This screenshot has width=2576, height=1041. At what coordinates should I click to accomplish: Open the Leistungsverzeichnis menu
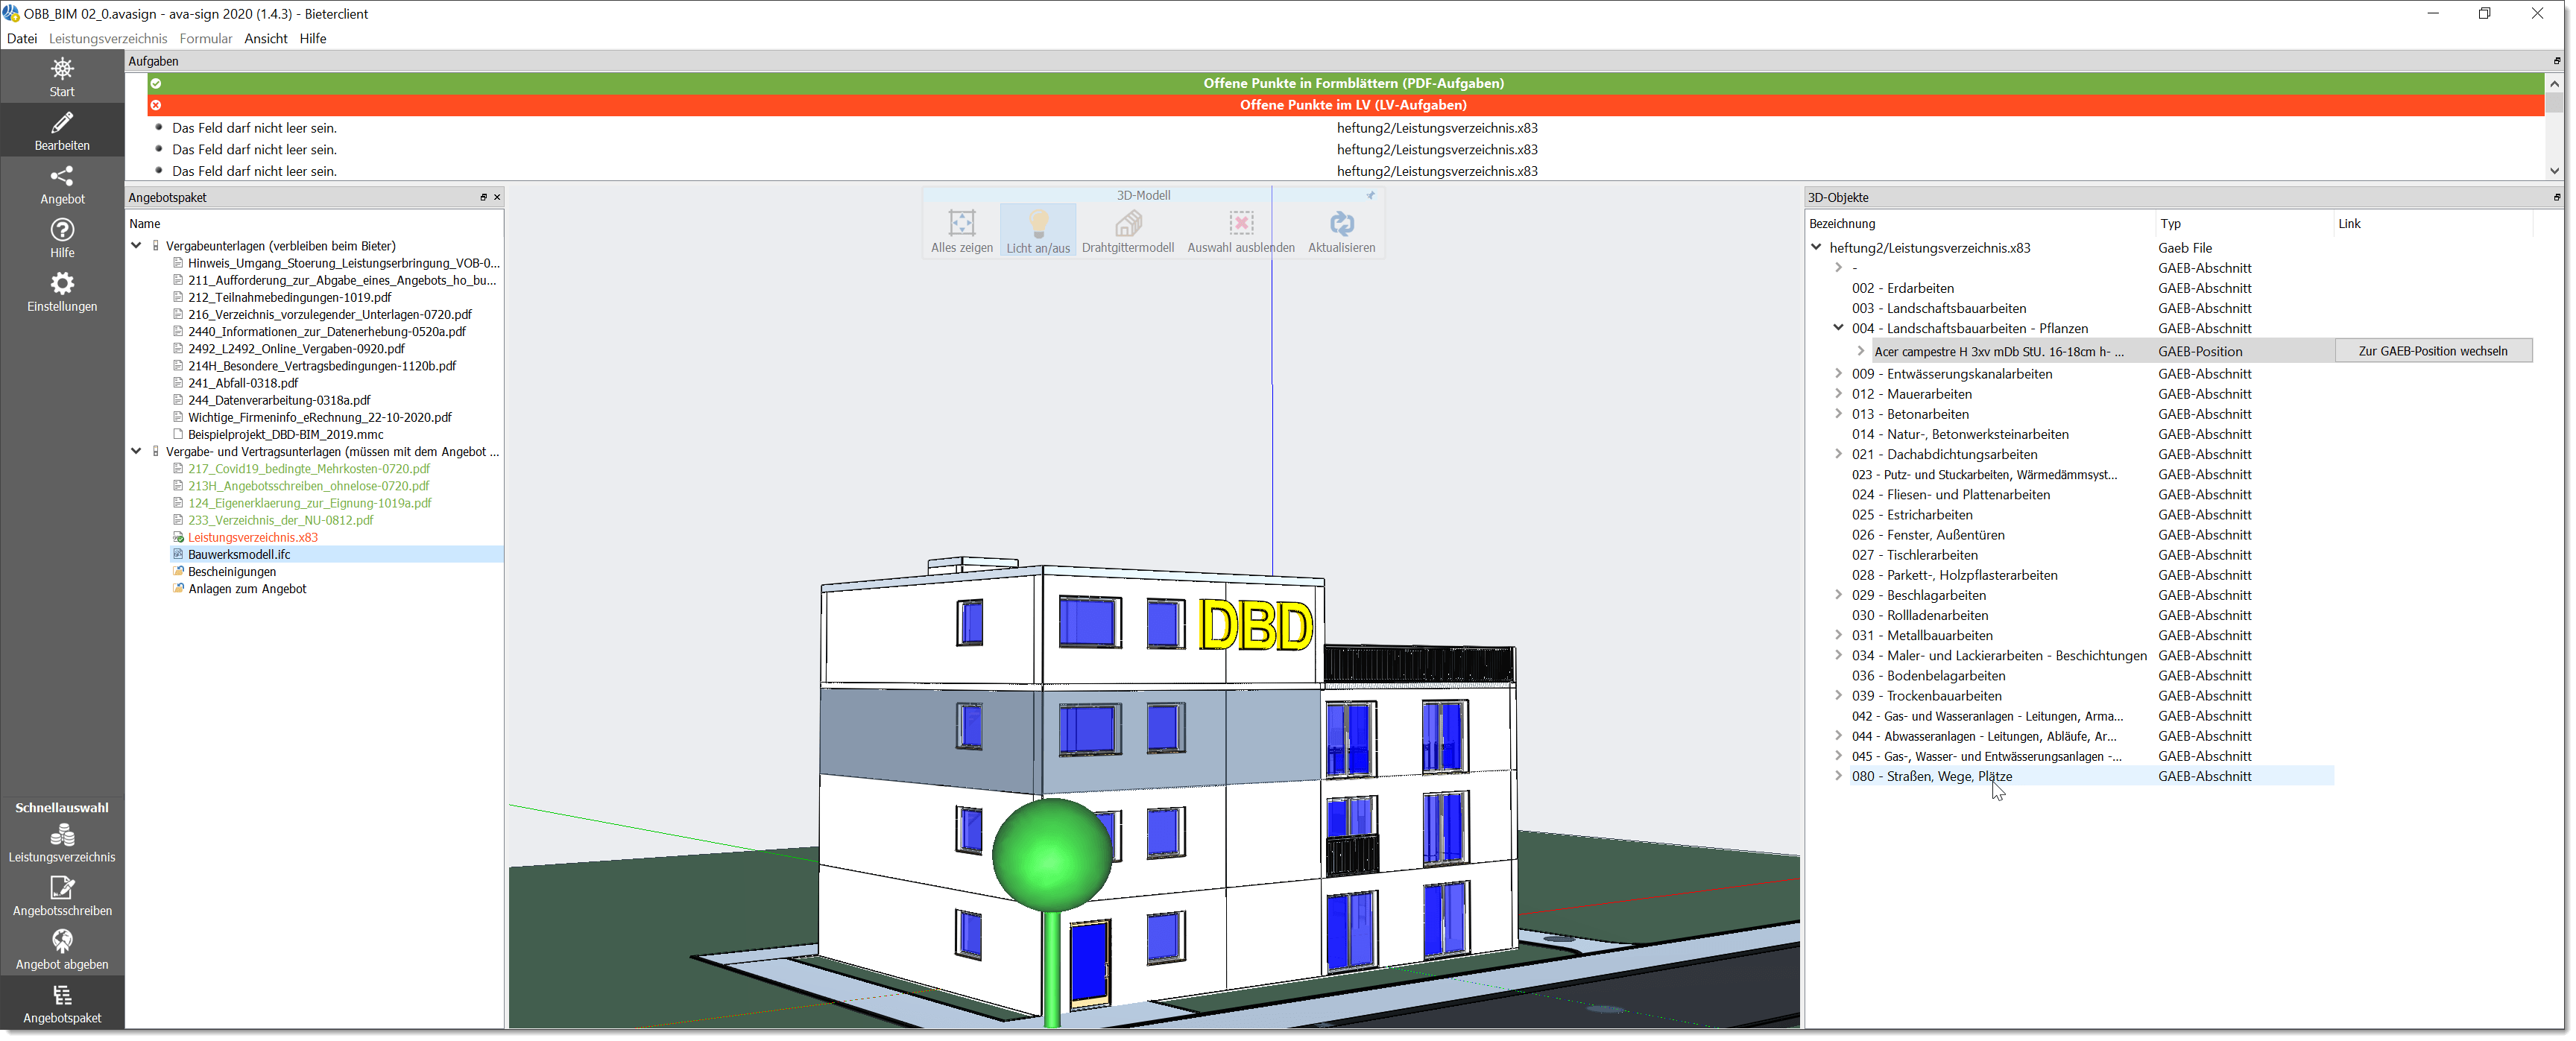[108, 38]
